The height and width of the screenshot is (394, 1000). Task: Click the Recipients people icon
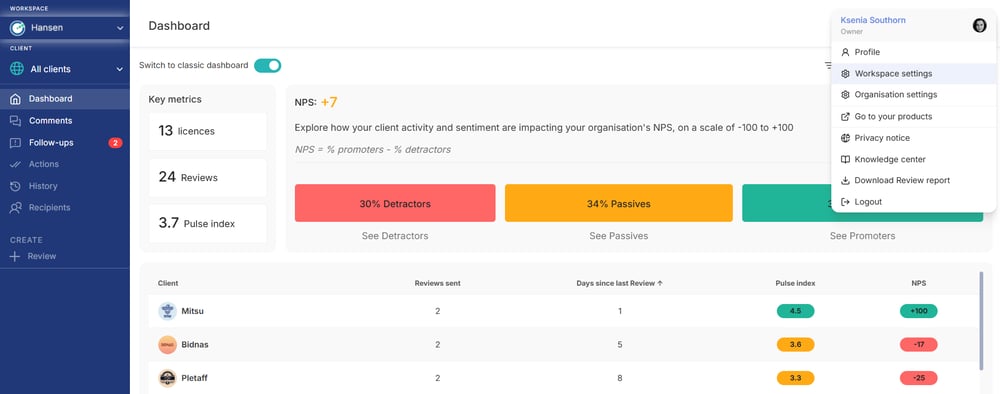[15, 208]
